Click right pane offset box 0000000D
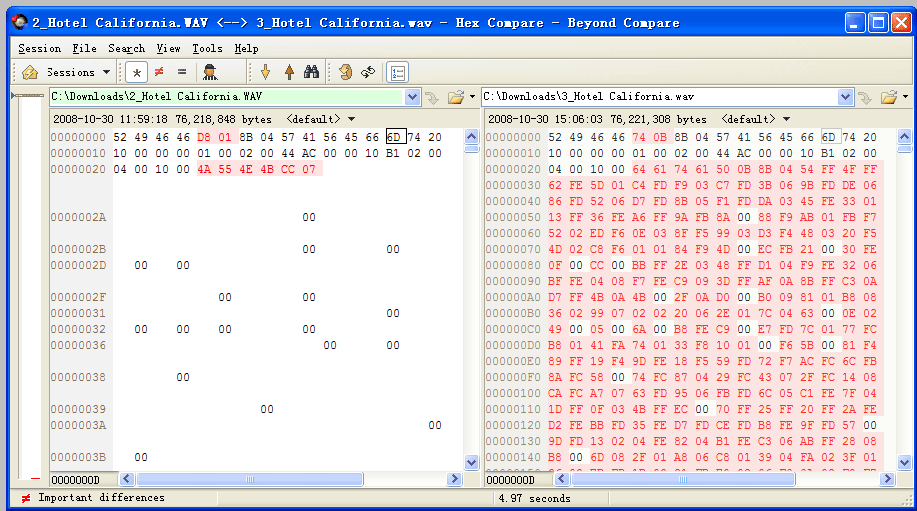 [519, 480]
